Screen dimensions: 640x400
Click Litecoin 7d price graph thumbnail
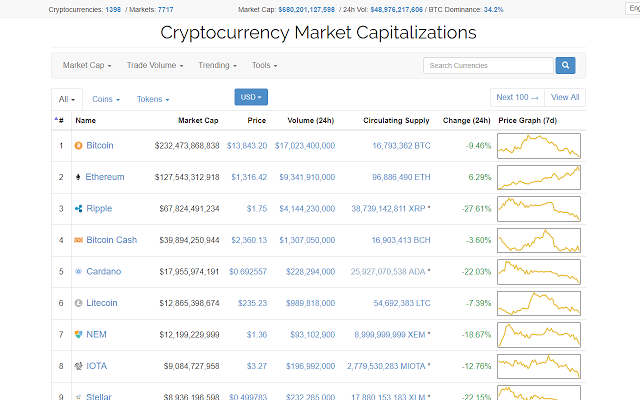click(x=539, y=303)
